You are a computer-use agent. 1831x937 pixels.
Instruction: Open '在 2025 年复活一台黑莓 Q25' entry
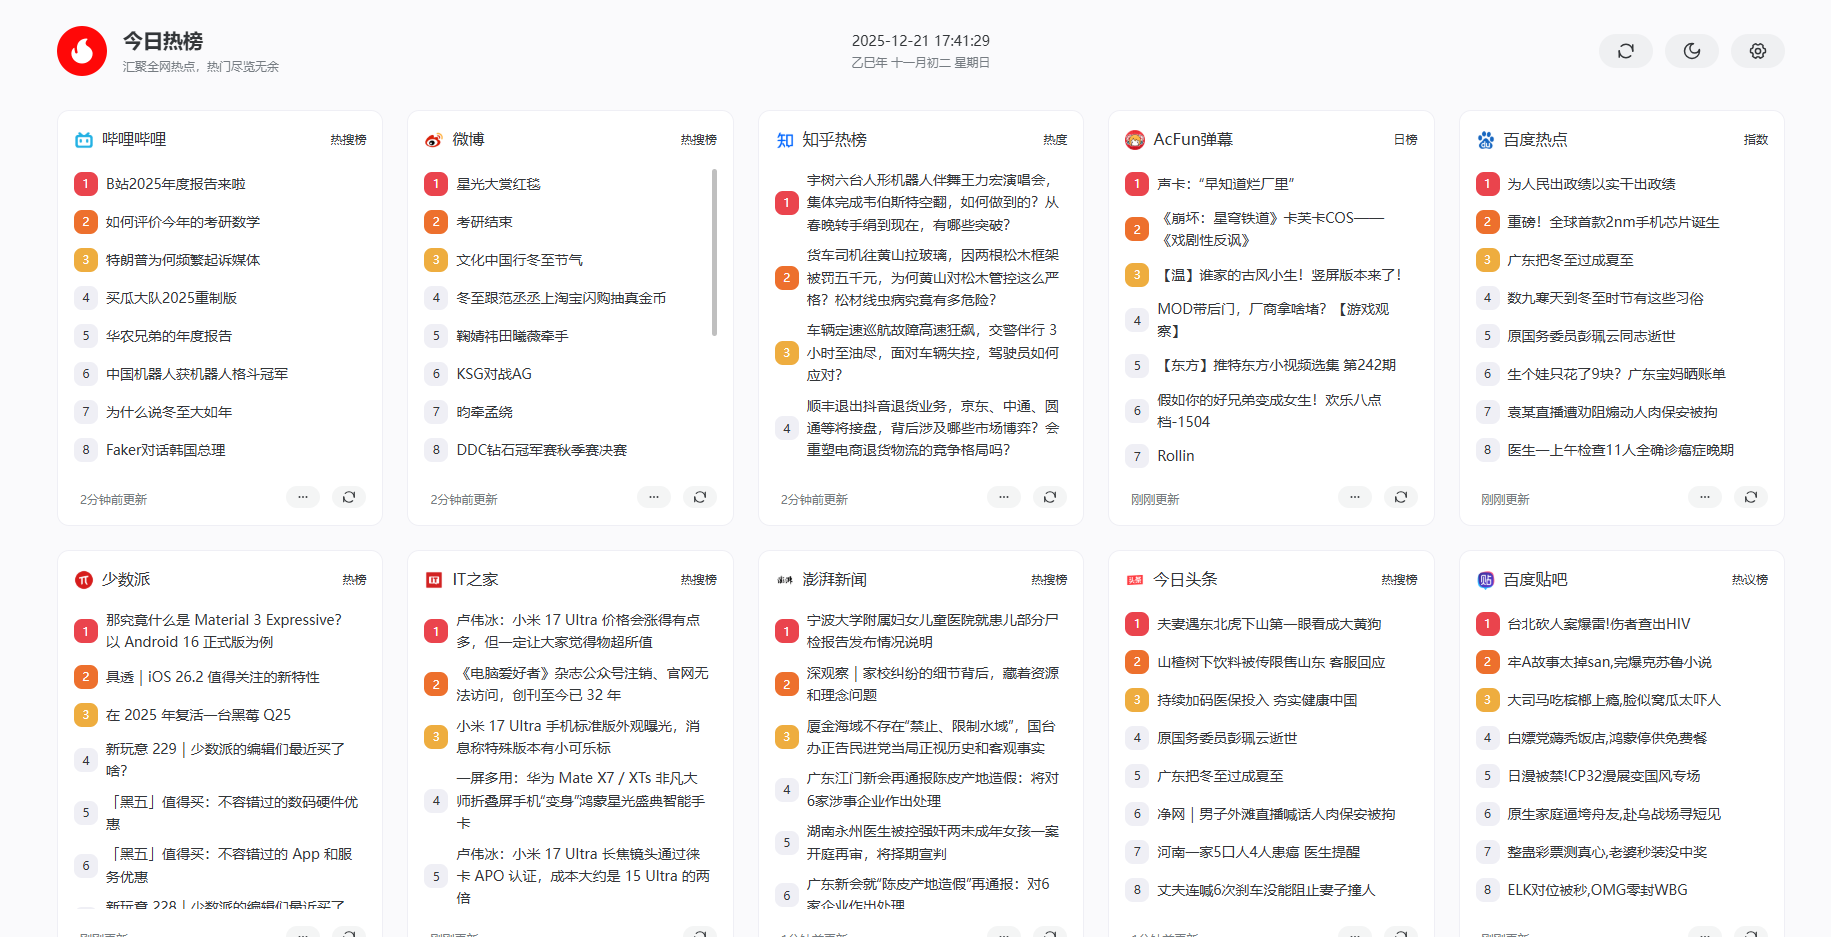click(x=199, y=715)
